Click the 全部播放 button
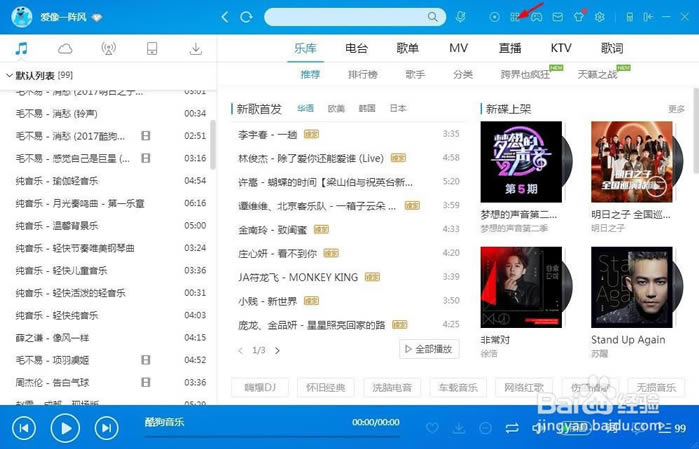Screen dimensions: 699x449 (x=429, y=349)
